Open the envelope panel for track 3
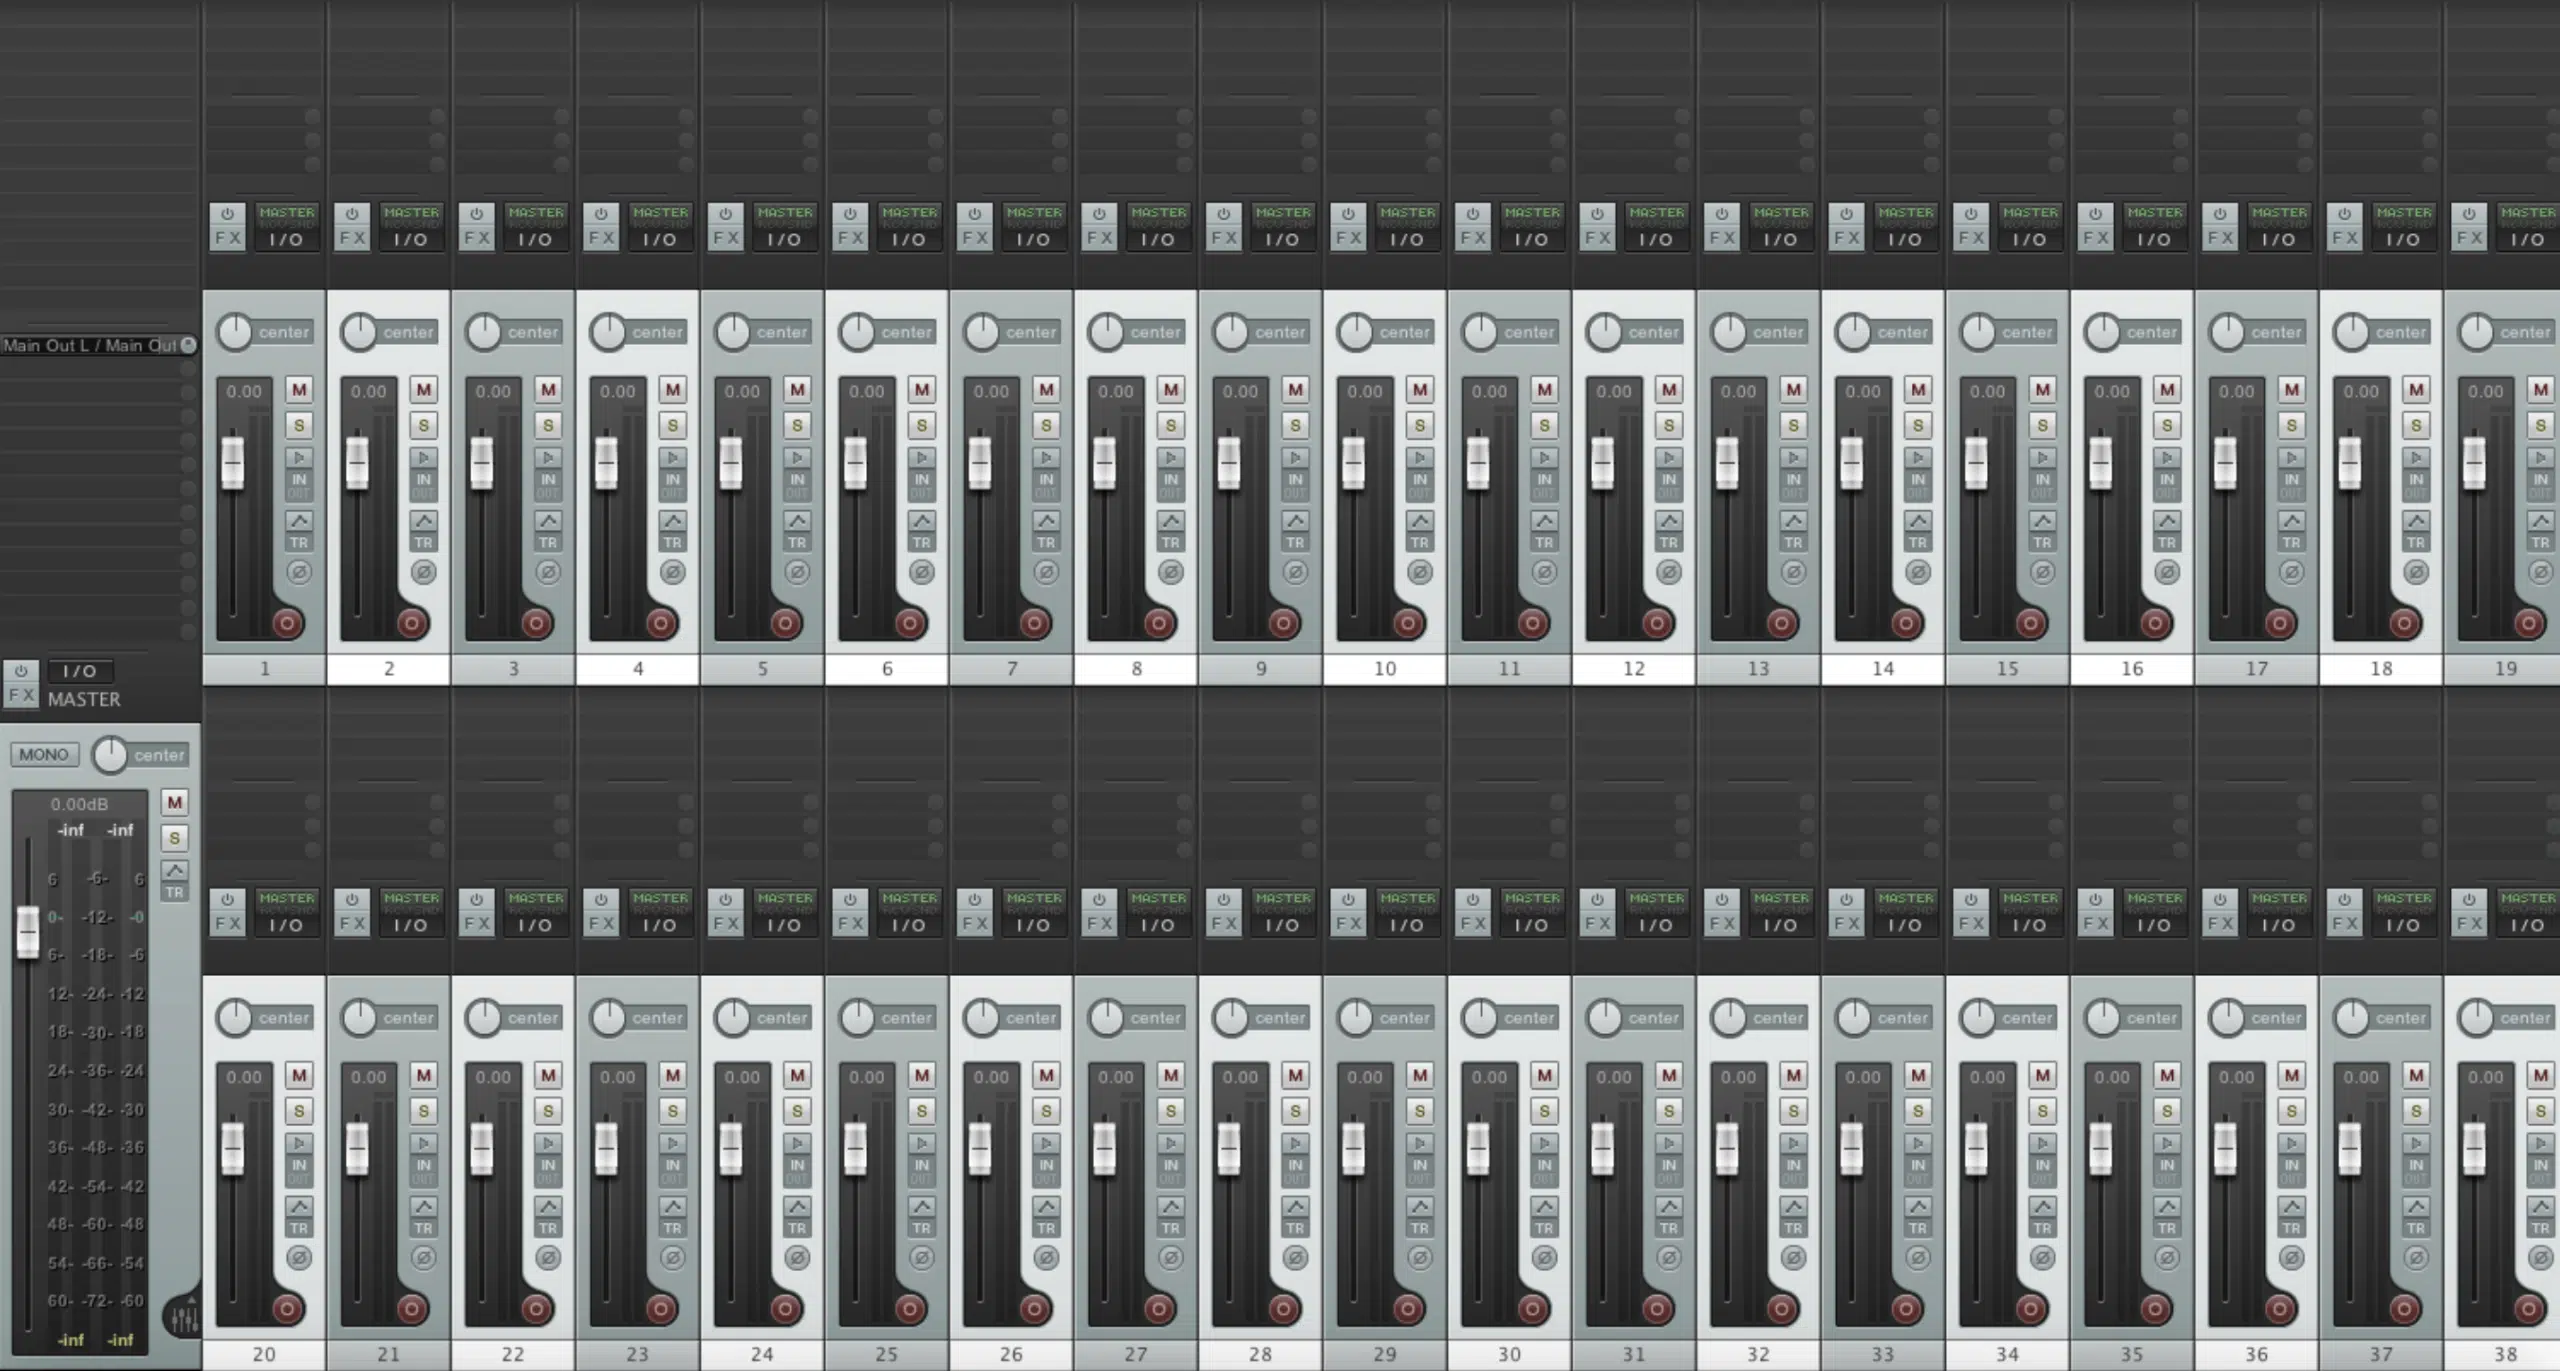Viewport: 2560px width, 1371px height. tap(548, 520)
